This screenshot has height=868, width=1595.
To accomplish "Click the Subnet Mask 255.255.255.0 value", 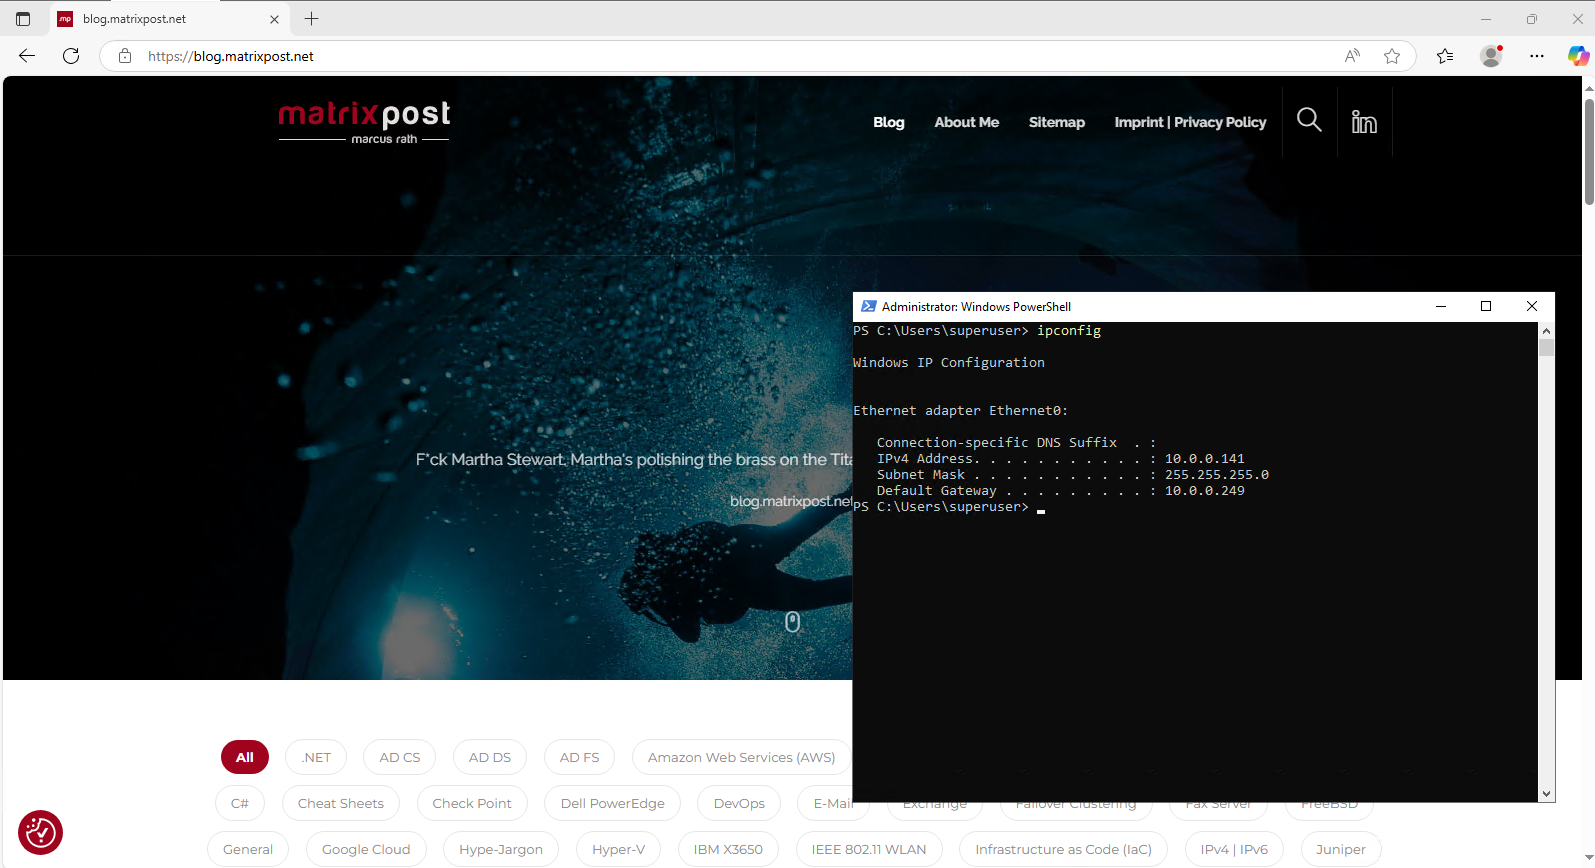I will (x=1217, y=475).
